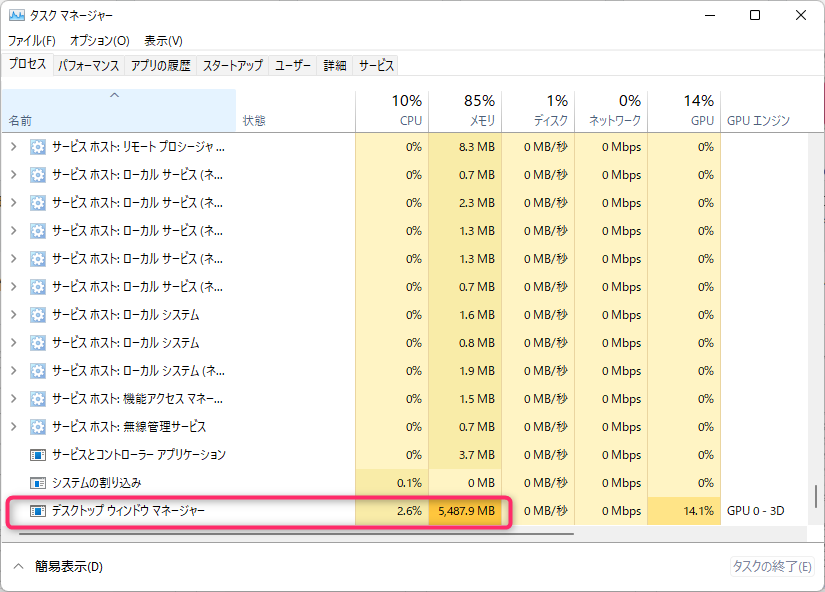This screenshot has width=825, height=592.
Task: Expand ローカル システム row with 1.6 MB
Action: pos(14,315)
